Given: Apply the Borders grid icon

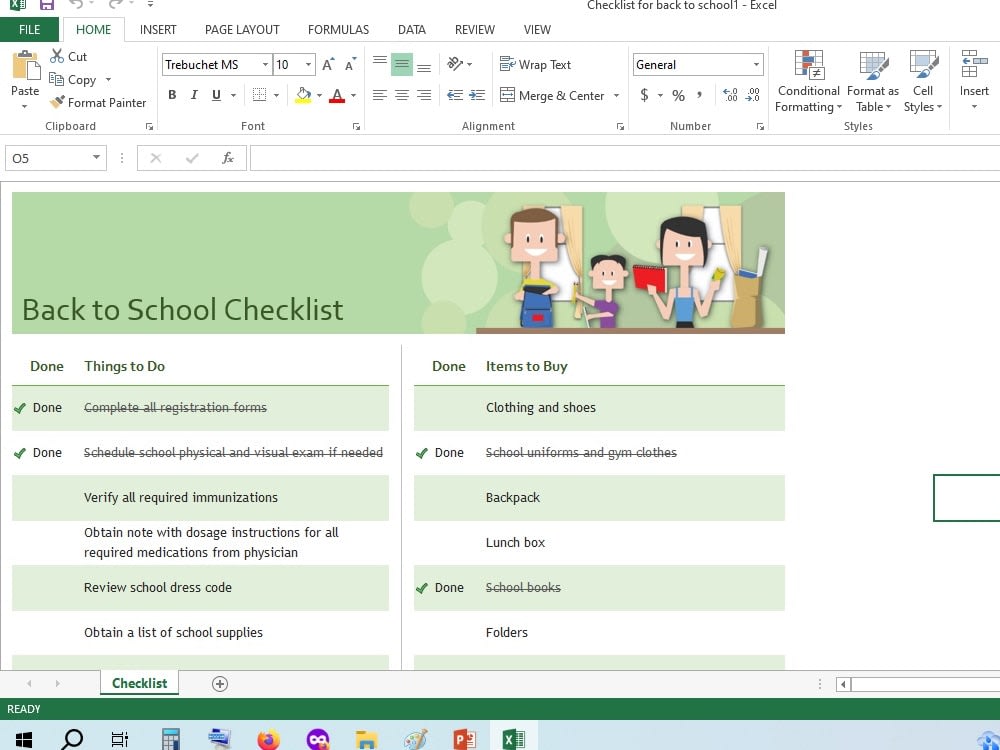Looking at the screenshot, I should [259, 95].
